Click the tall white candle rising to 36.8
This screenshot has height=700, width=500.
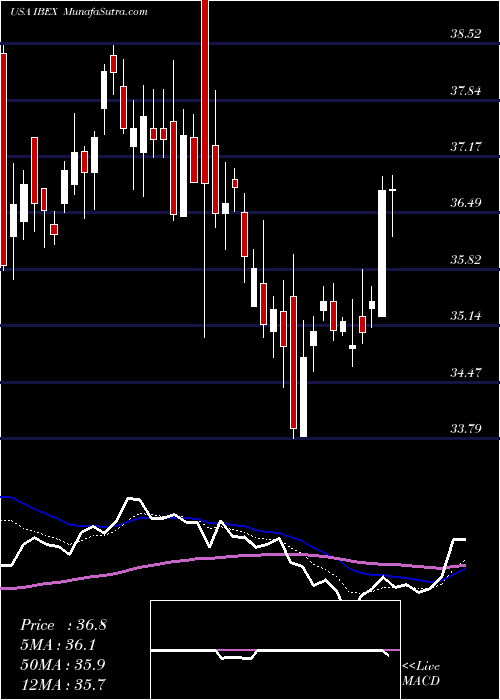[382, 253]
